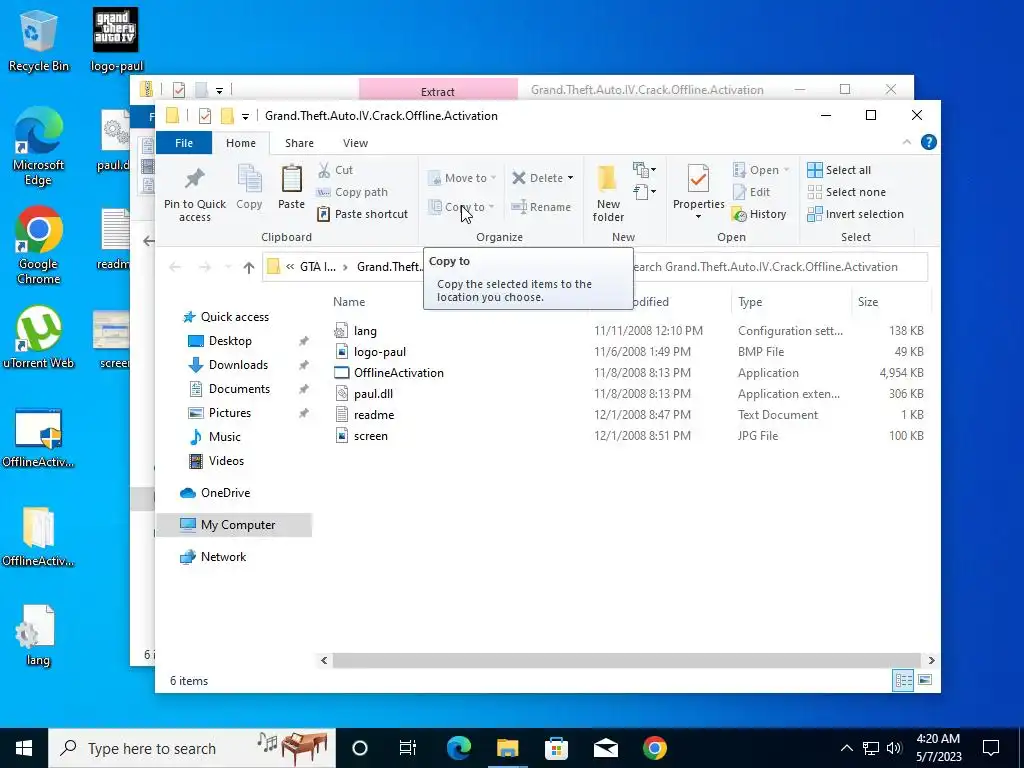Click the Properties ribbon icon
The image size is (1024, 768).
(x=698, y=179)
